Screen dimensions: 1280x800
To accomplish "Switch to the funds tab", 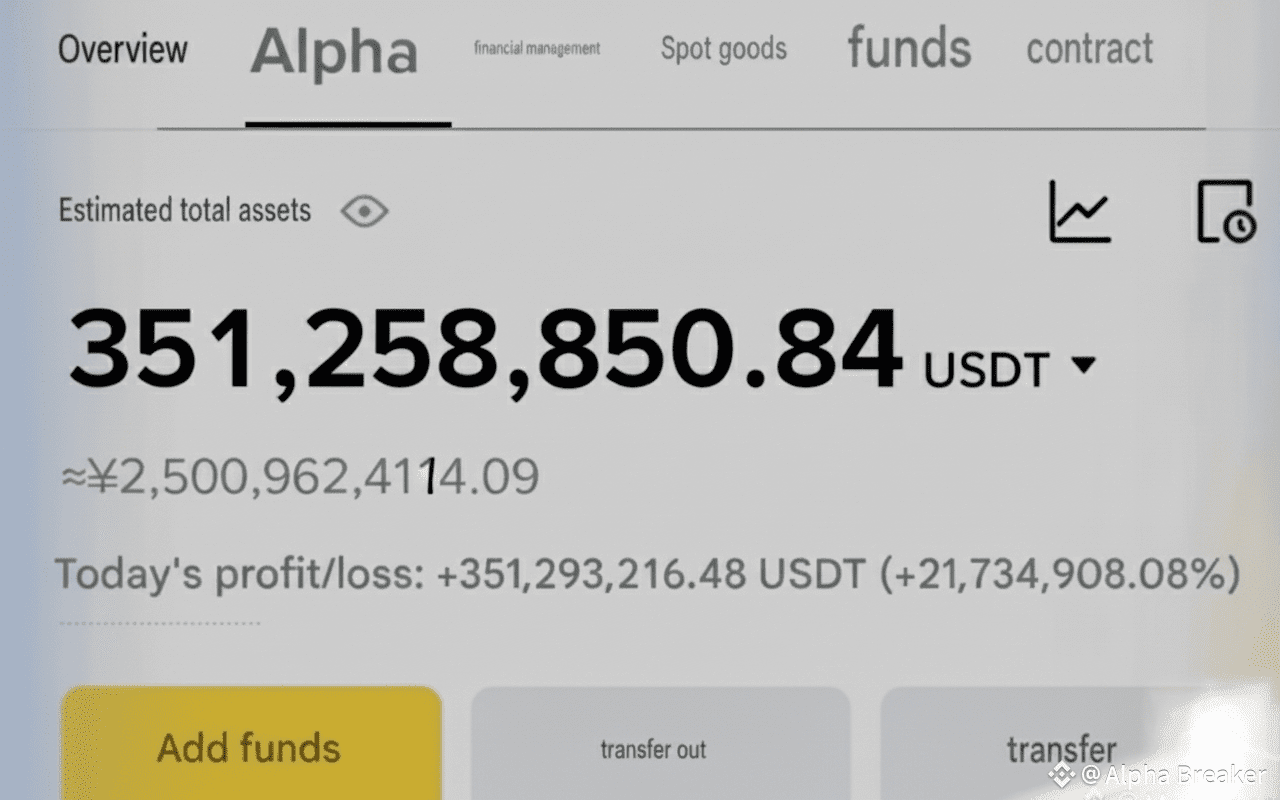I will coord(909,49).
